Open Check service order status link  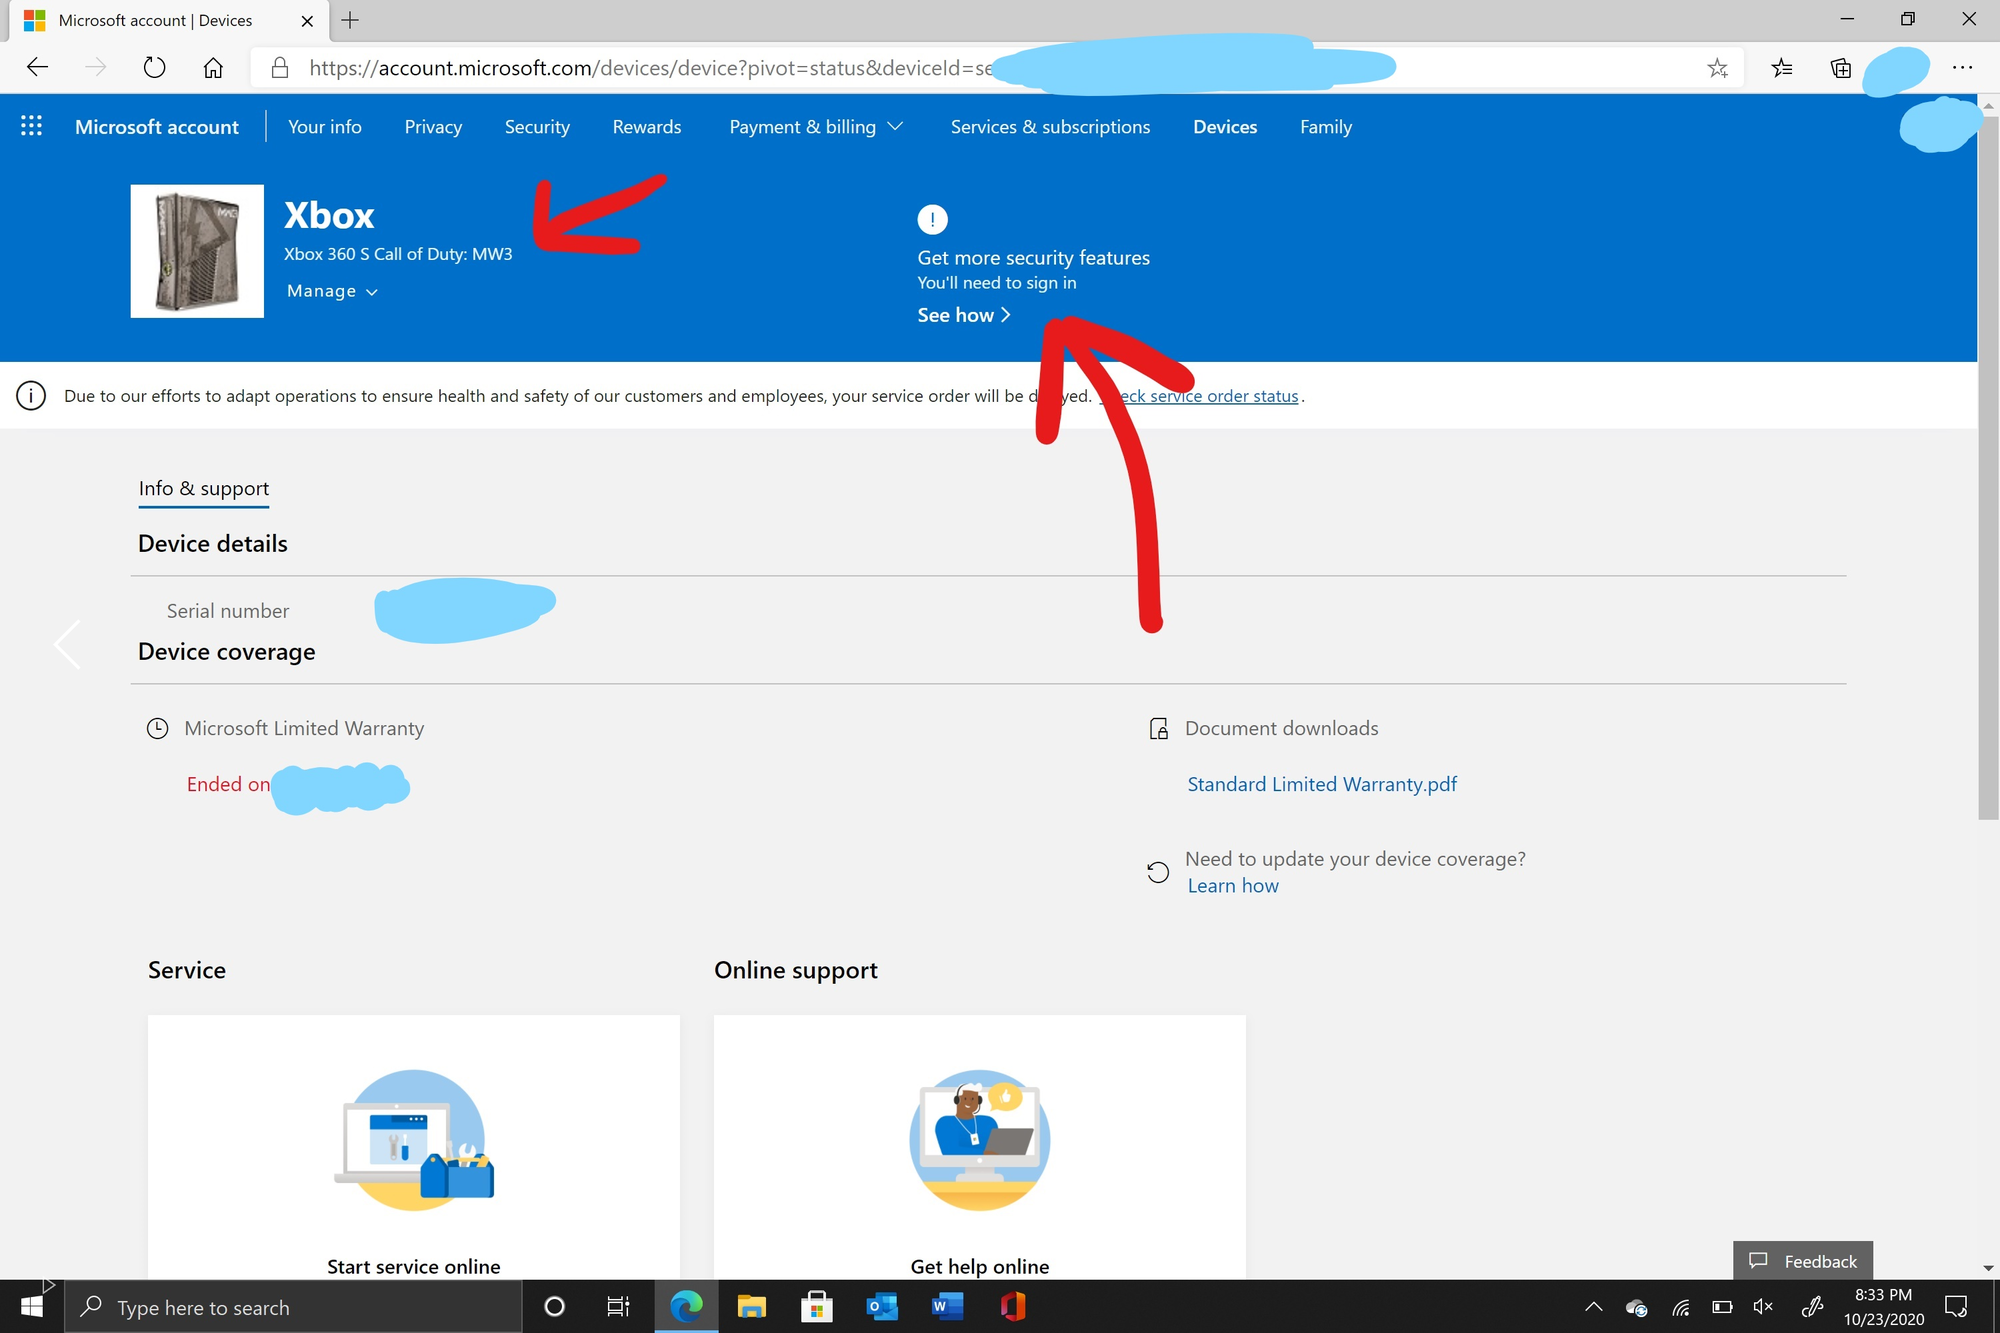tap(1200, 396)
